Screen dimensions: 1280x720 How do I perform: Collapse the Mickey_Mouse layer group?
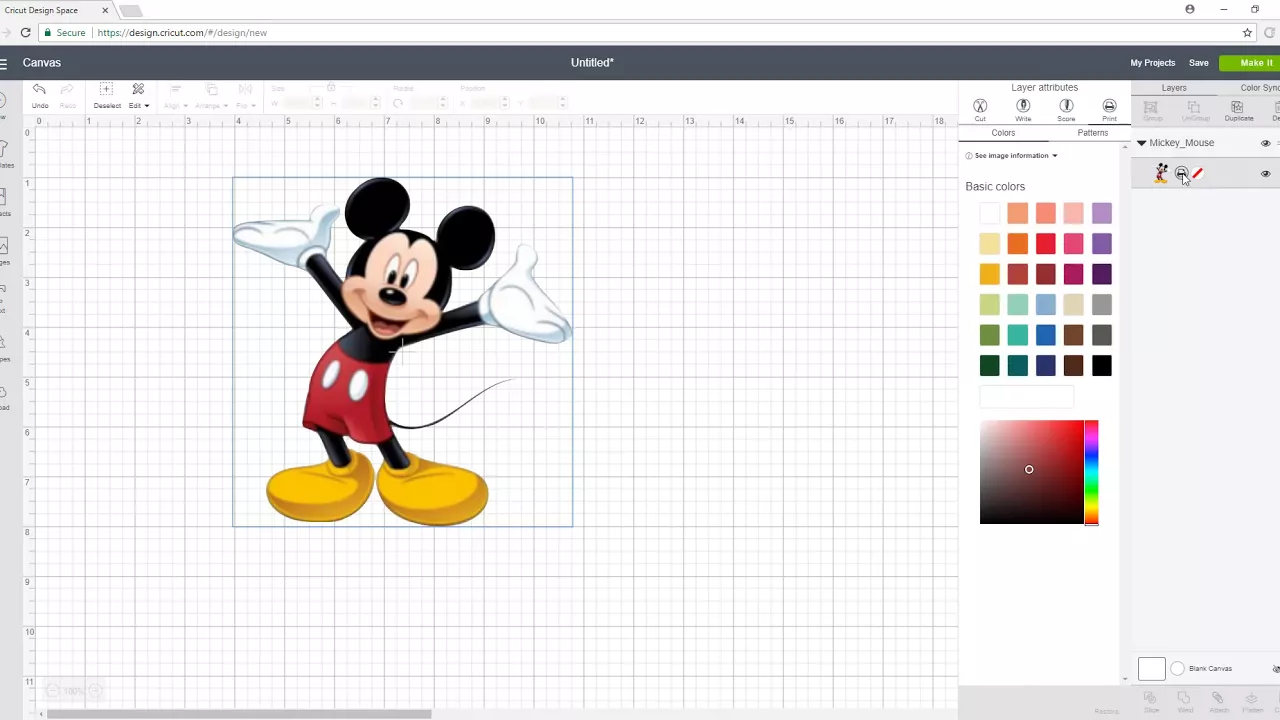1141,143
